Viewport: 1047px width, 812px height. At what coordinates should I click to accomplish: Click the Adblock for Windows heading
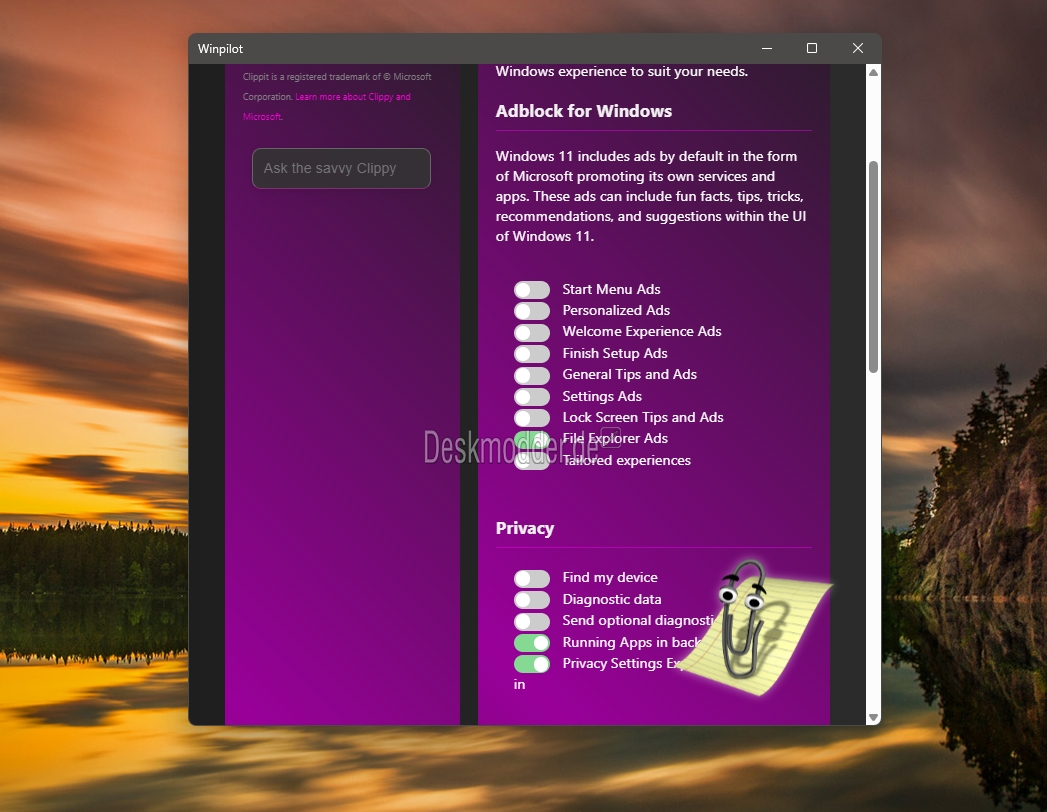[x=584, y=111]
